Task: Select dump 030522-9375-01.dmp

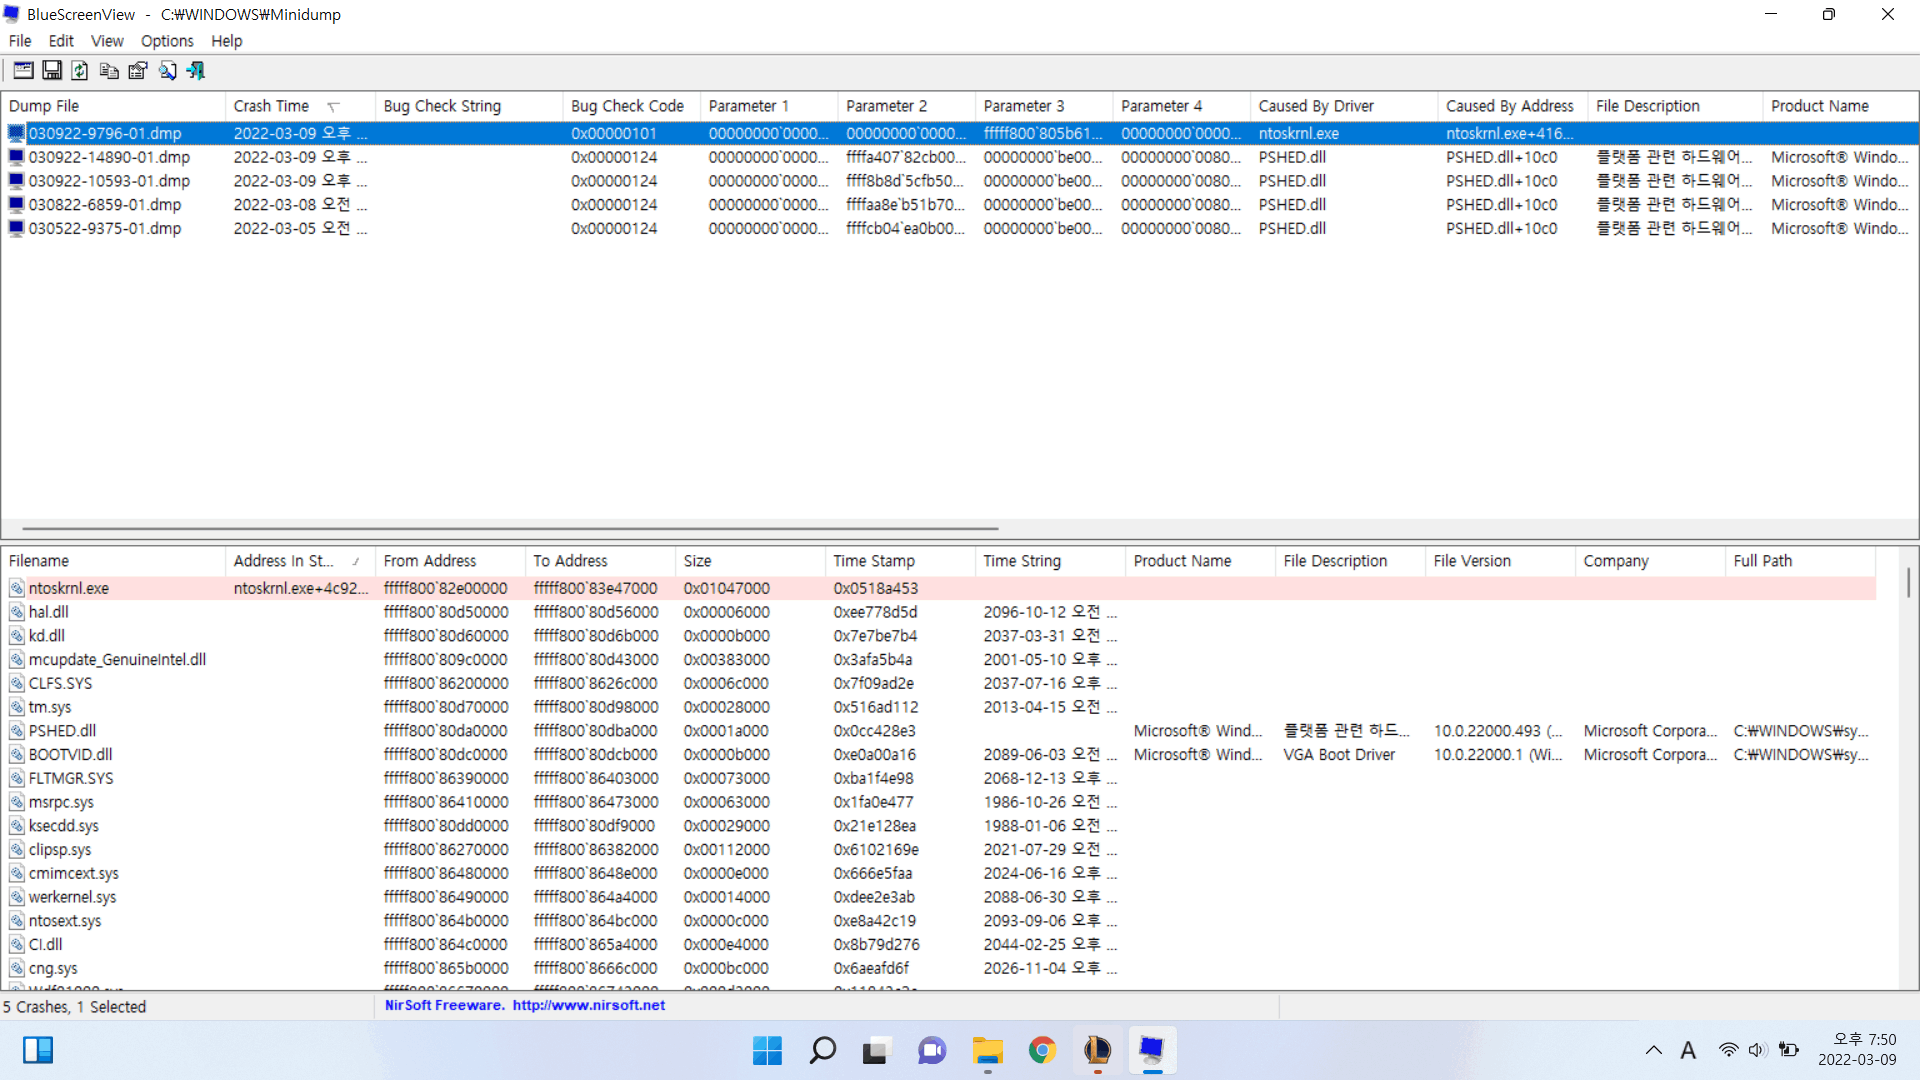Action: (105, 229)
